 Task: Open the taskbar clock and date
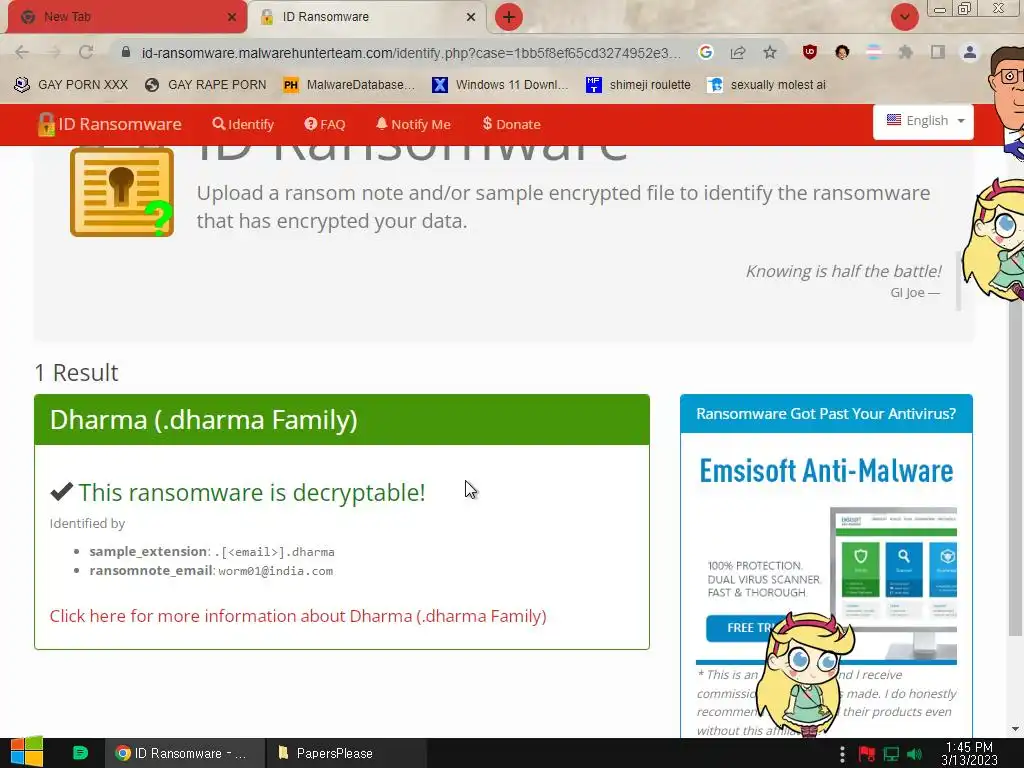(969, 753)
